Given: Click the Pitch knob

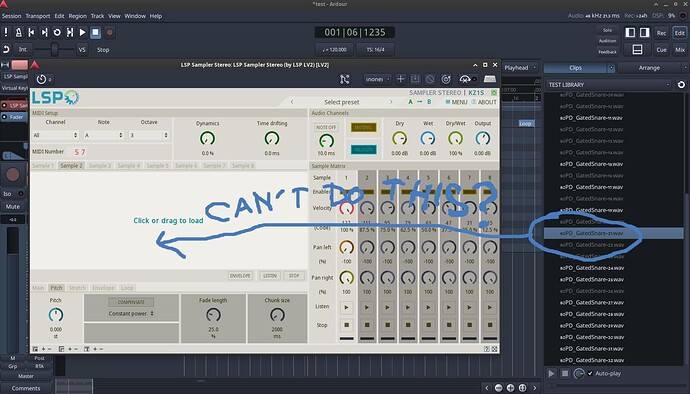Looking at the screenshot, I should coord(56,315).
